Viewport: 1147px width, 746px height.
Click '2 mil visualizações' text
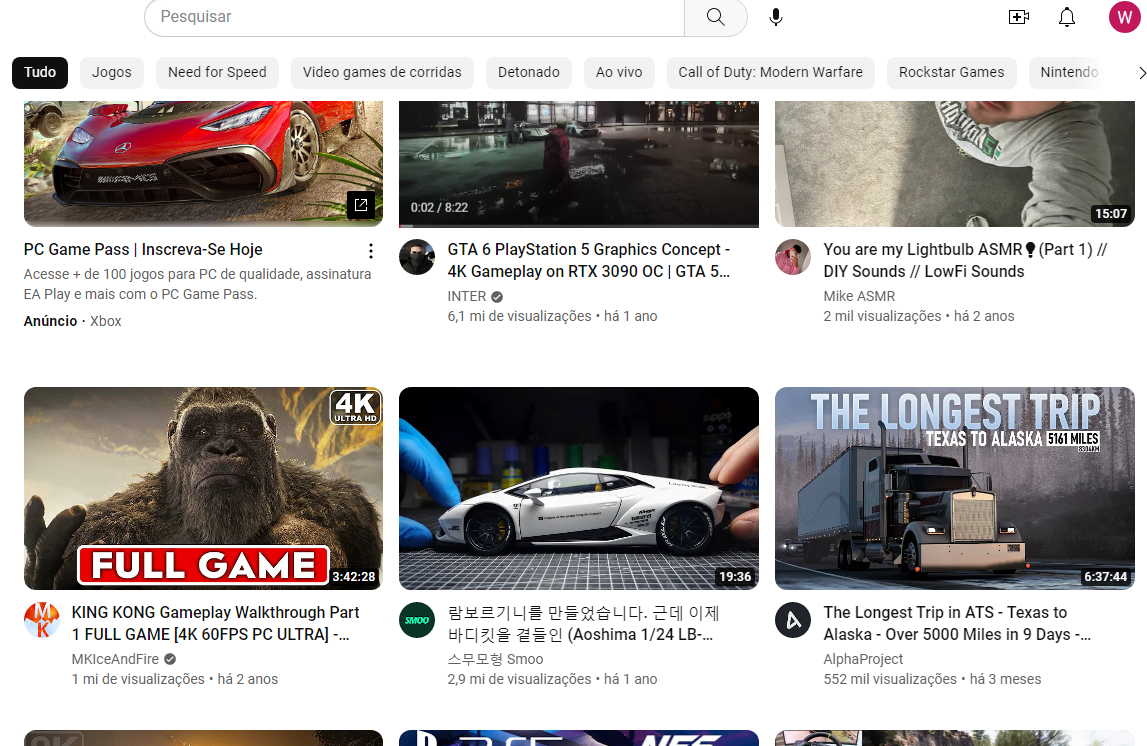point(882,316)
